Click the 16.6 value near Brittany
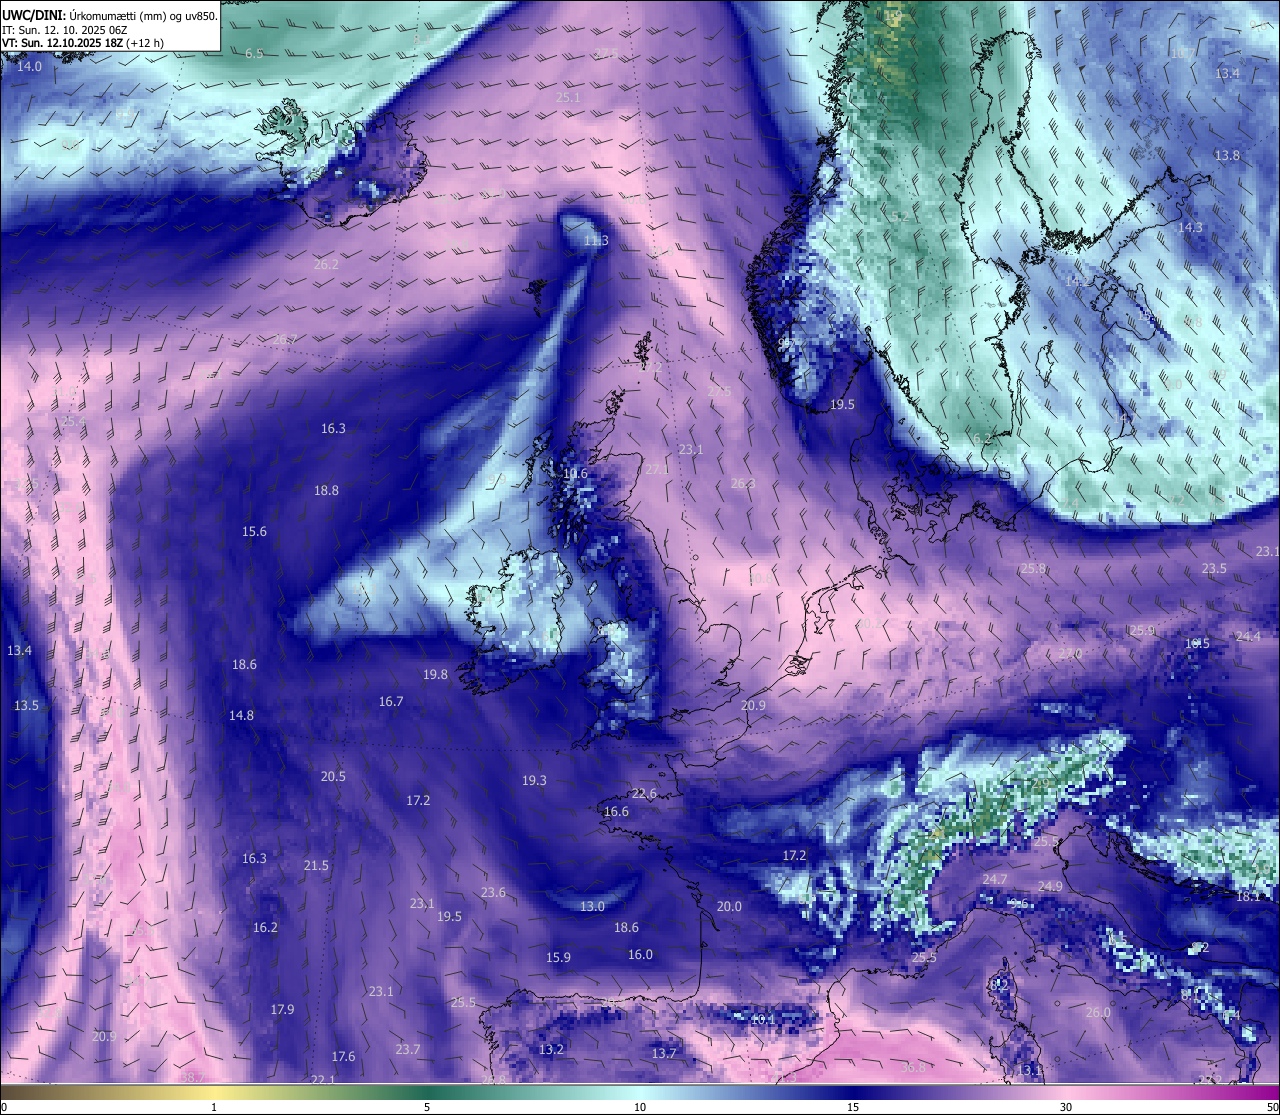 tap(616, 811)
